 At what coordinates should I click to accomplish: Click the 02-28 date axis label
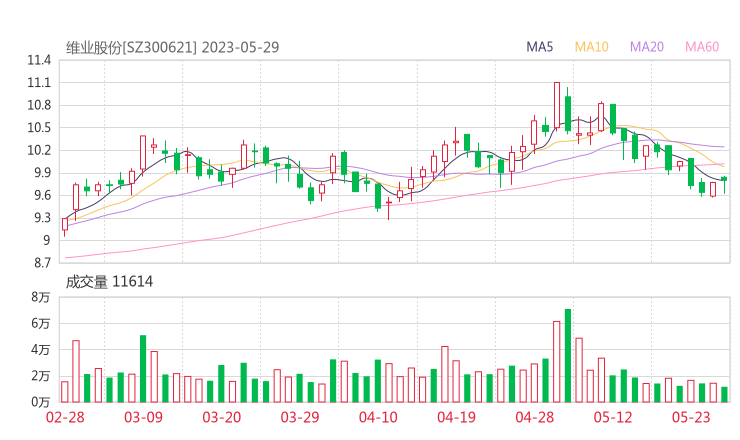65,417
